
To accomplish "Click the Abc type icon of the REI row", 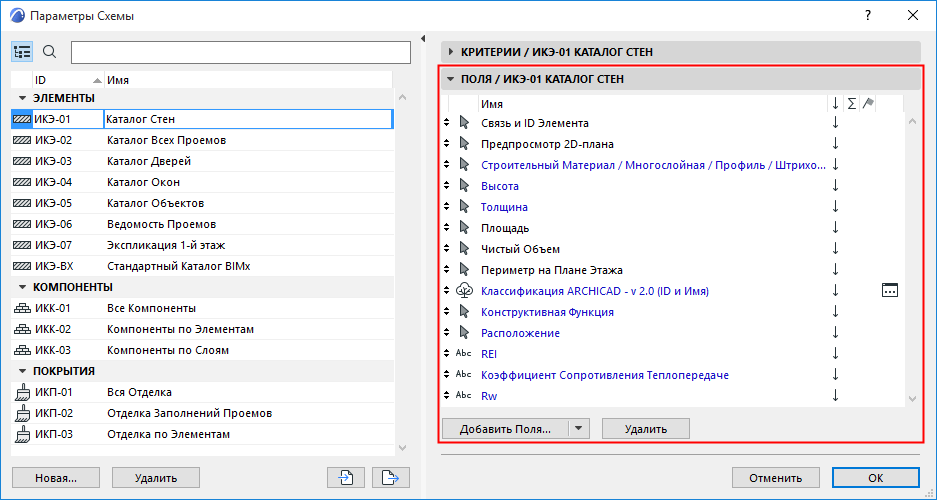I will click(x=464, y=353).
